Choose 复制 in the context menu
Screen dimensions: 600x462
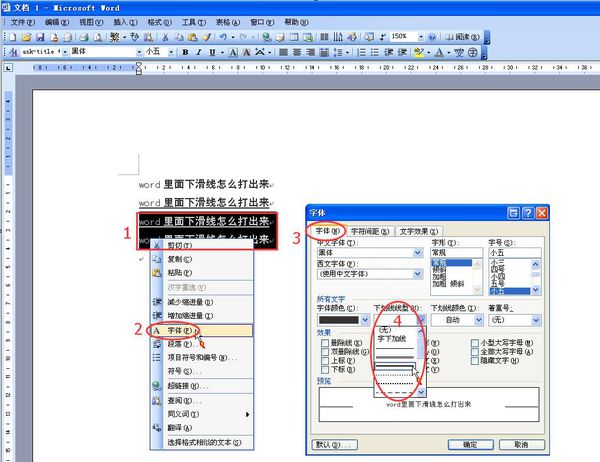tap(202, 259)
